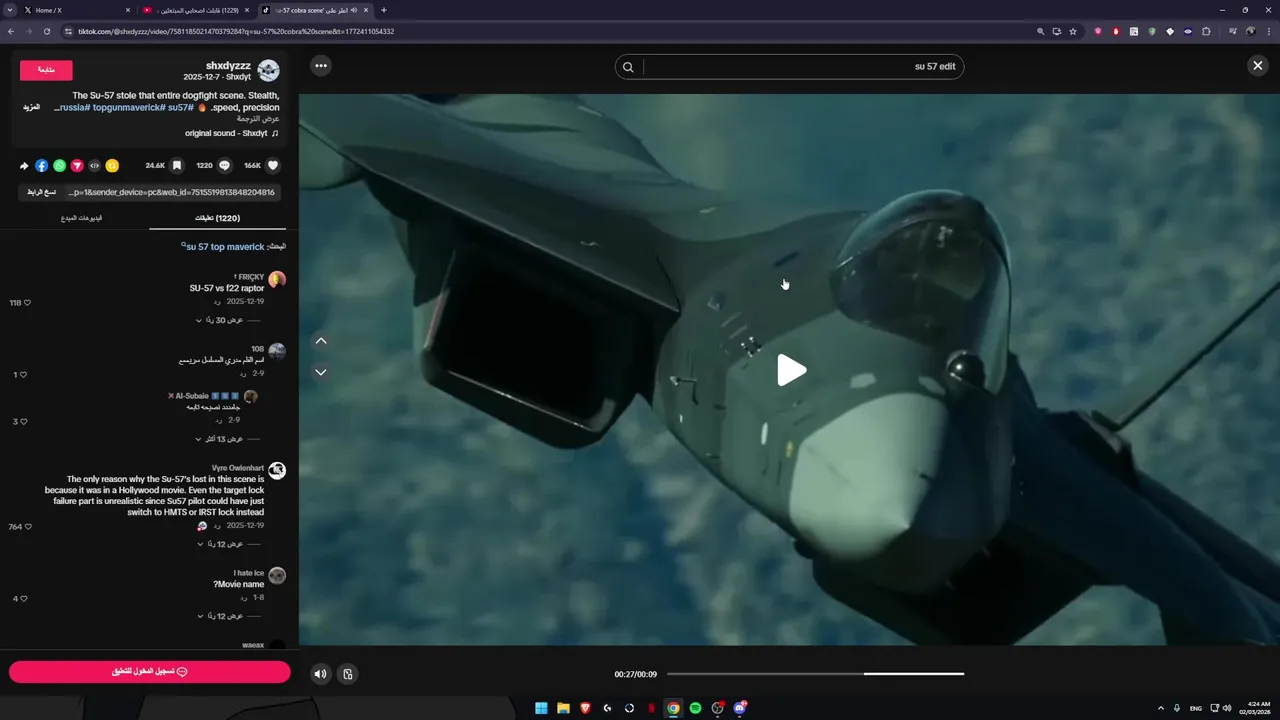This screenshot has width=1280, height=720.
Task: Open the media controls icon in the browser toolbar
Action: 1231,31
